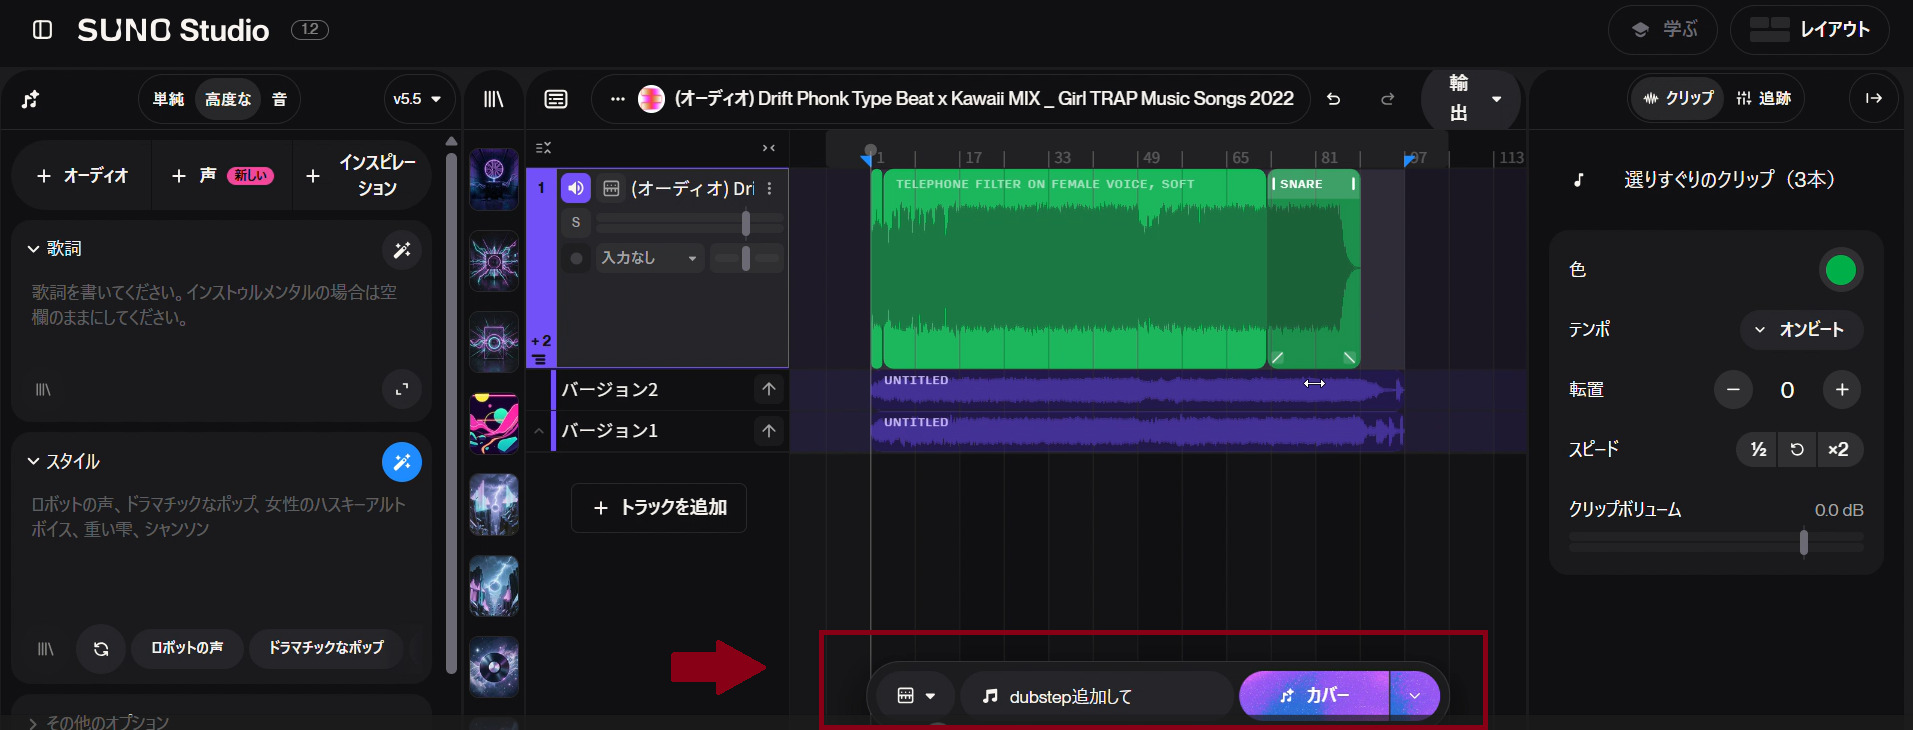Viewport: 1913px width, 730px height.
Task: Increase transpose with the plus button
Action: point(1842,390)
